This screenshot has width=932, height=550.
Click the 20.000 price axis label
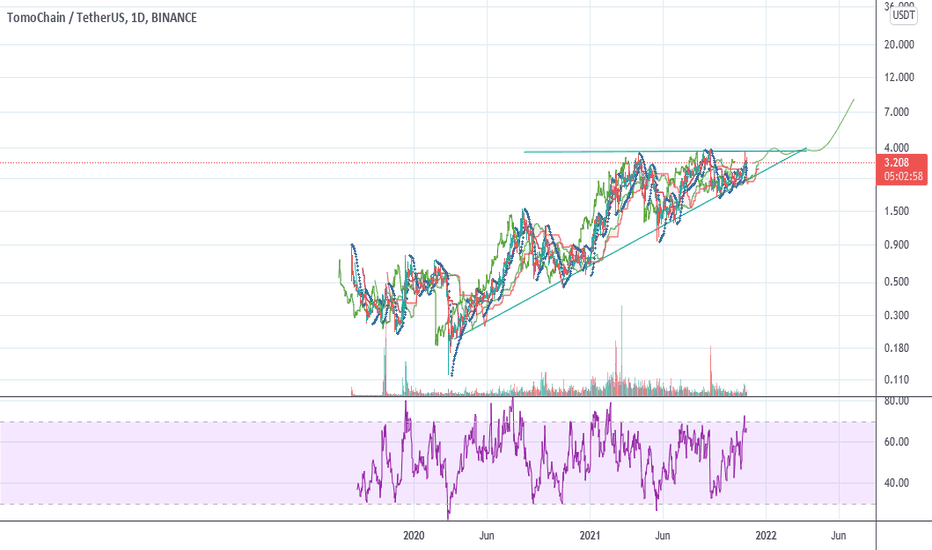[899, 45]
